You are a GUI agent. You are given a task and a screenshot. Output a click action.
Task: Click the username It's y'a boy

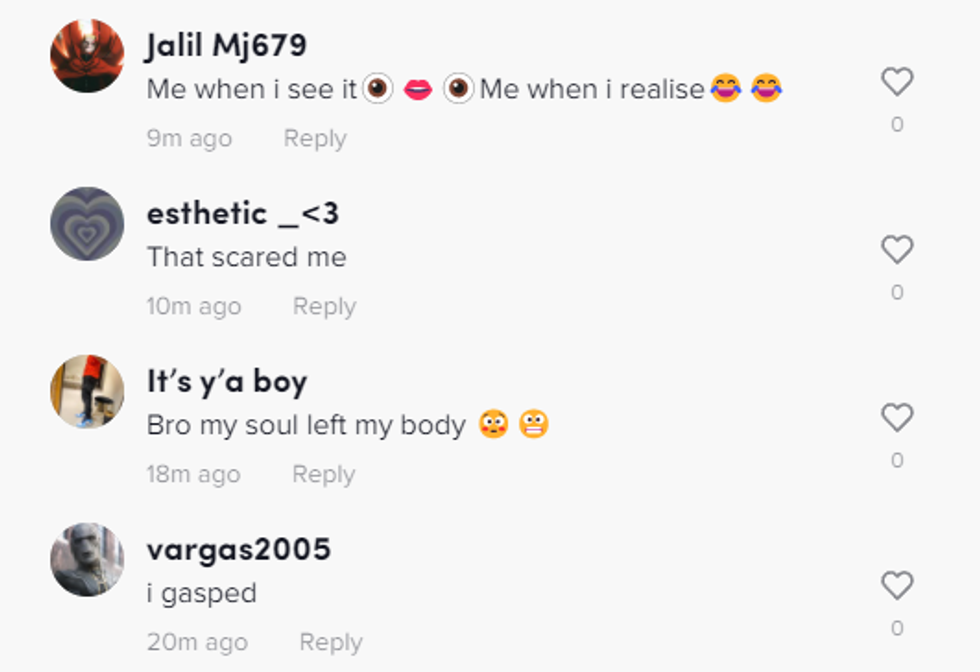[x=227, y=381]
